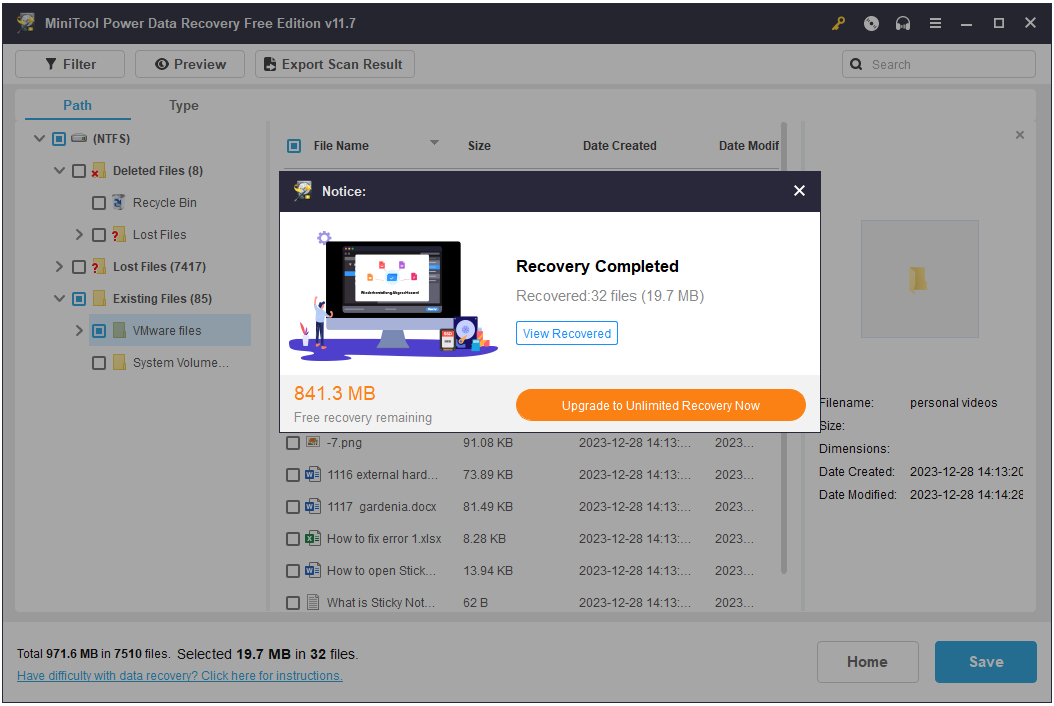This screenshot has width=1054, height=706.
Task: Check the System Volume checkbox
Action: tap(99, 362)
